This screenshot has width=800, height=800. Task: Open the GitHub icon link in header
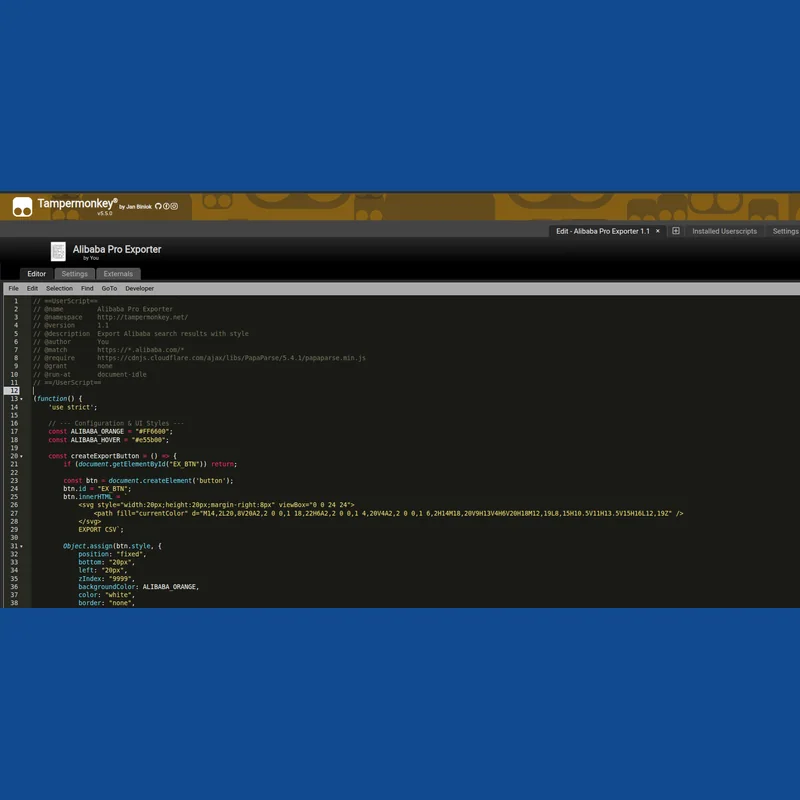[158, 207]
